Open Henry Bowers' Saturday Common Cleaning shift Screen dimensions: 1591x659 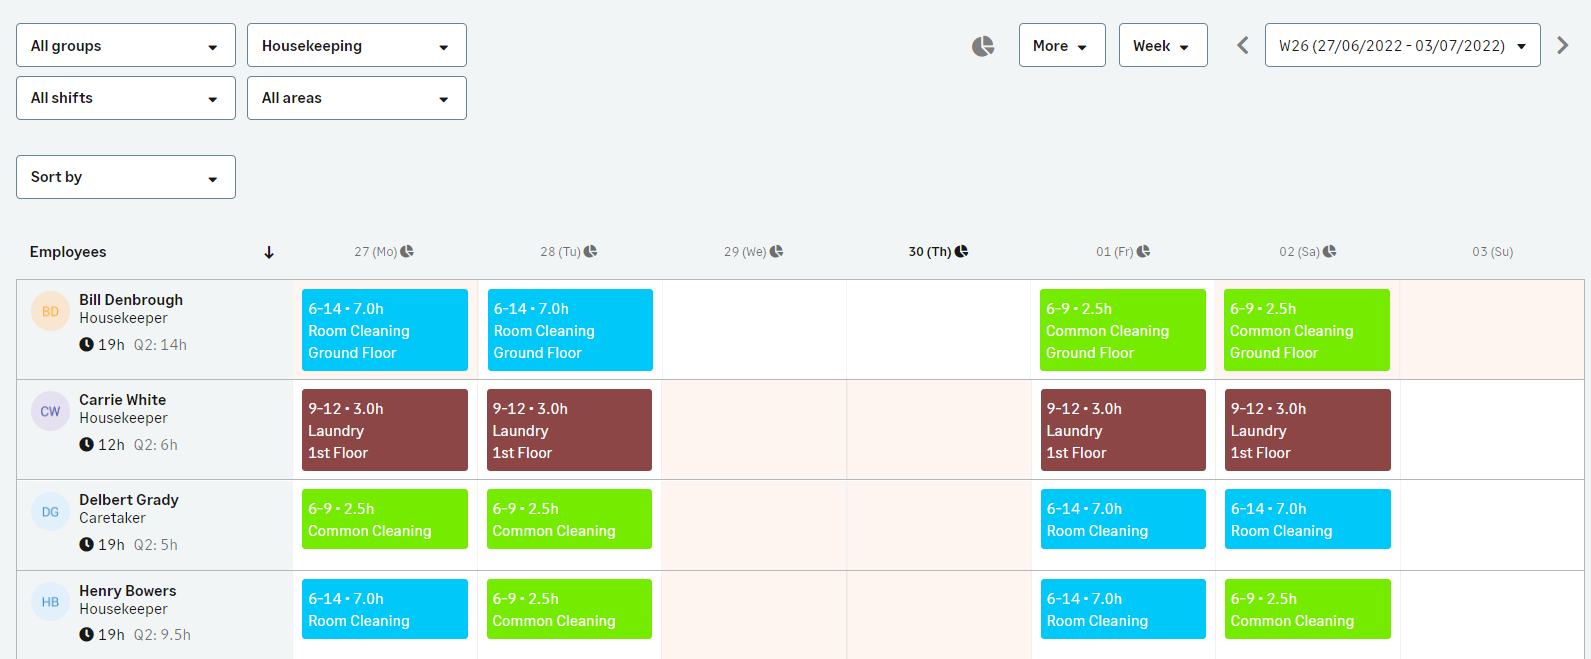coord(1308,609)
